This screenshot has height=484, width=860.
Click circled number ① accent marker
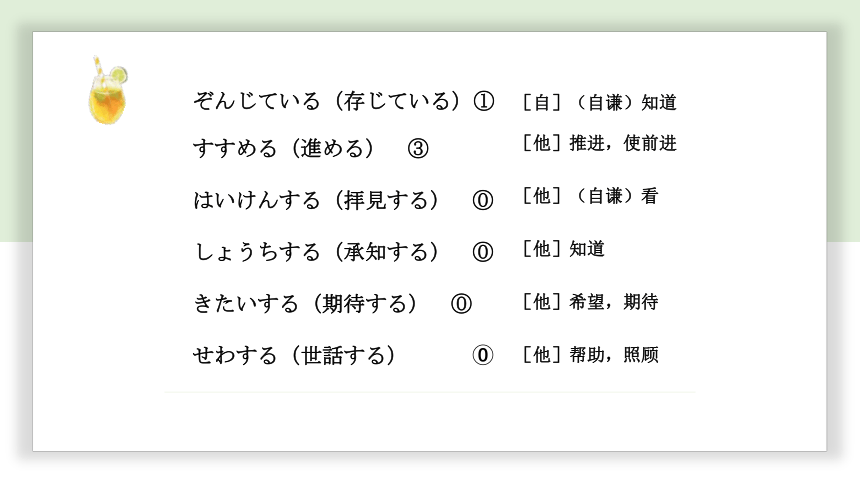(483, 102)
